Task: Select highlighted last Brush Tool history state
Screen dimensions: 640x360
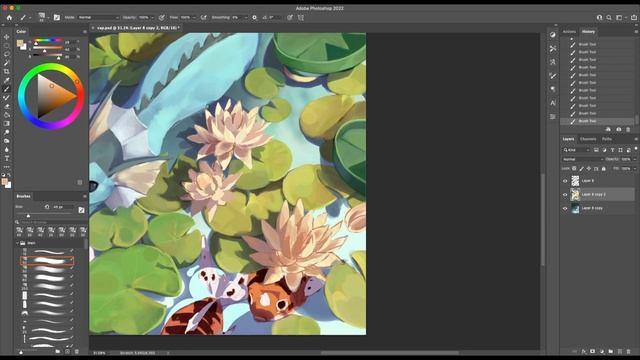Action: pyautogui.click(x=598, y=121)
